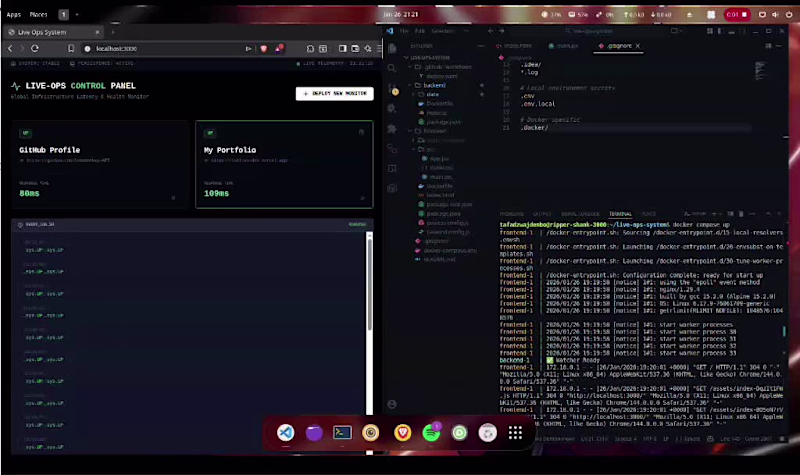This screenshot has height=475, width=800.
Task: Open the Apps menu in the top bar
Action: (14, 15)
